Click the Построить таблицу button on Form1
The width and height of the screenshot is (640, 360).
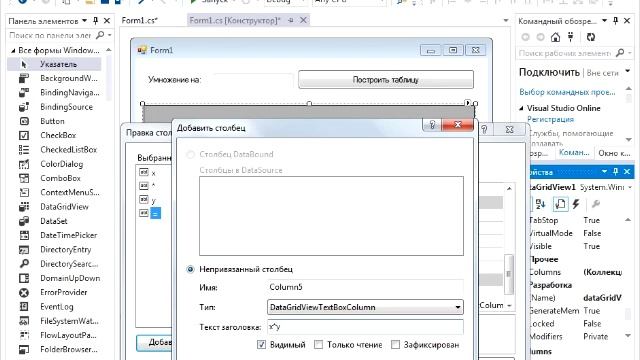pos(386,80)
